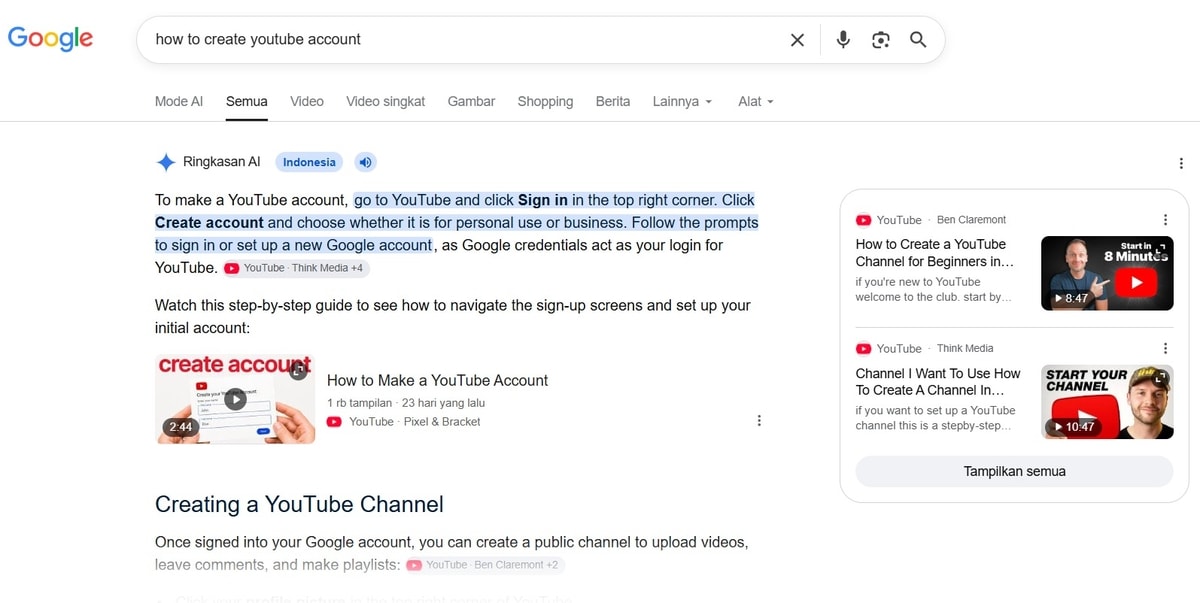
Task: Open 'Channel I Want To Use How To Create' link
Action: click(x=938, y=381)
